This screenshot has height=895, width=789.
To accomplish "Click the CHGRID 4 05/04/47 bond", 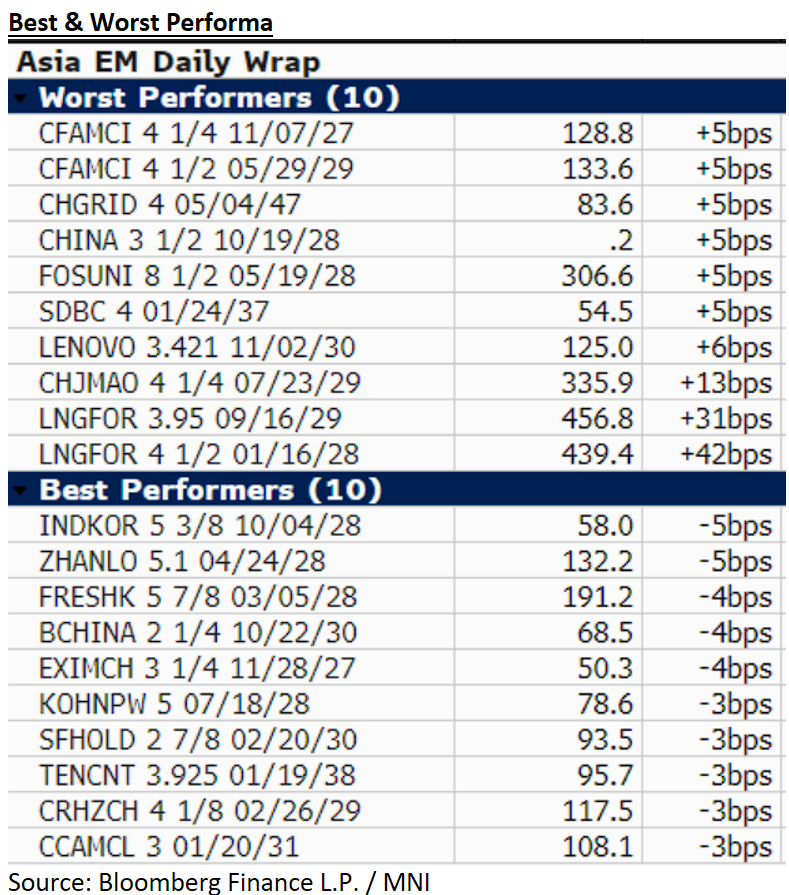I will pyautogui.click(x=169, y=205).
